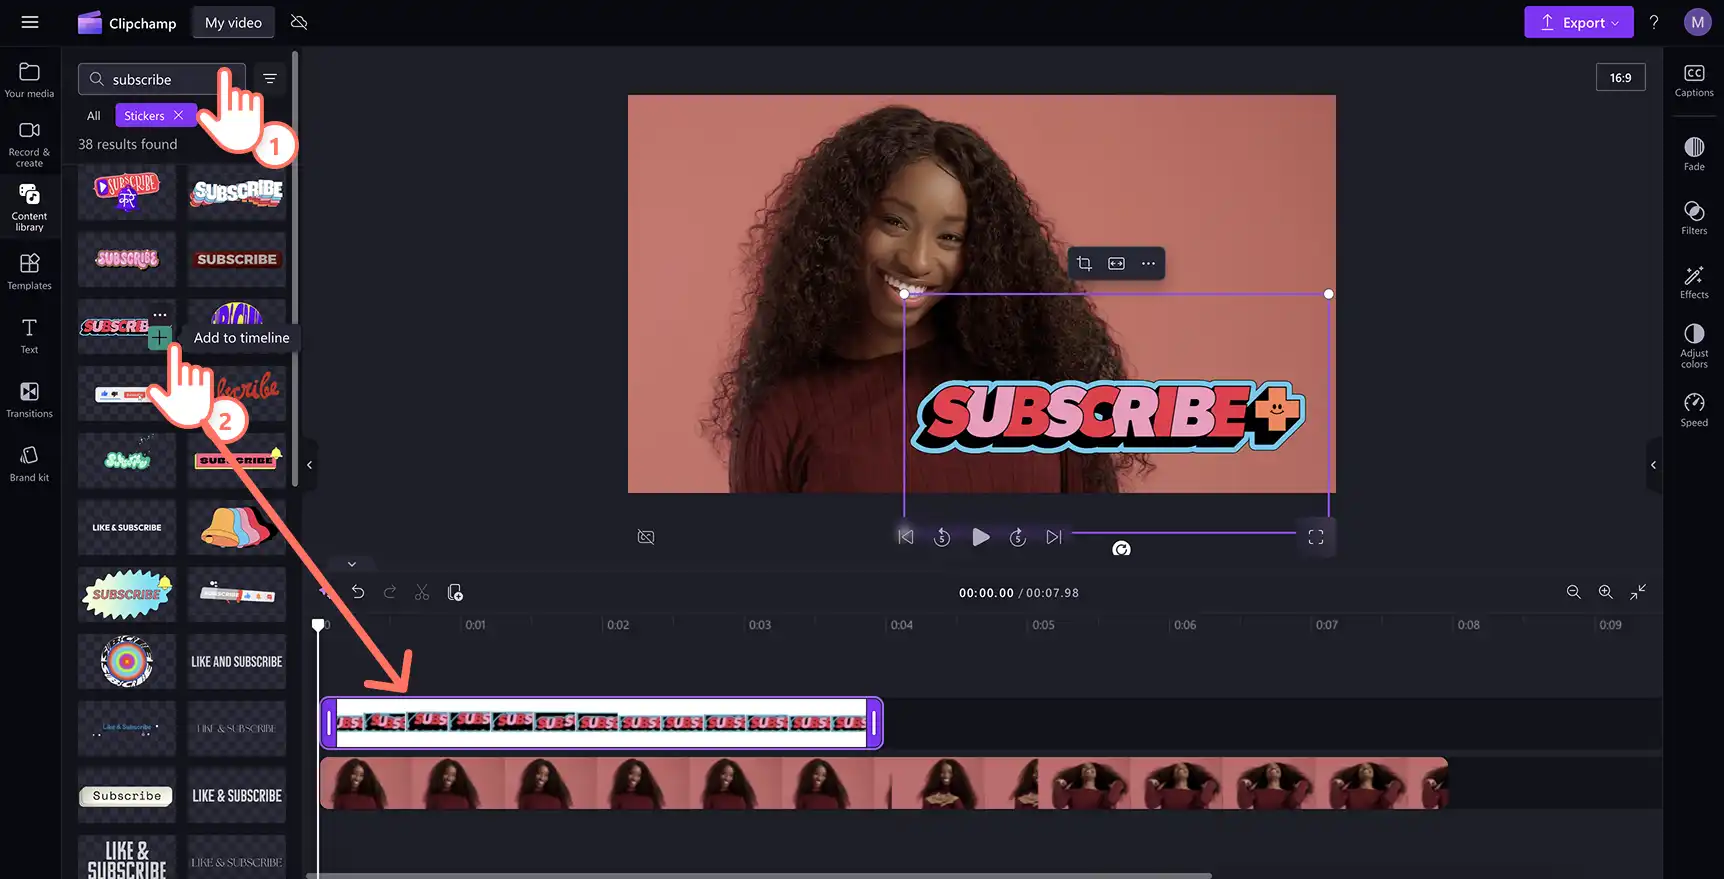Viewport: 1724px width, 879px height.
Task: Select dark red SUBSCRIBE rectangle sticker
Action: (237, 259)
